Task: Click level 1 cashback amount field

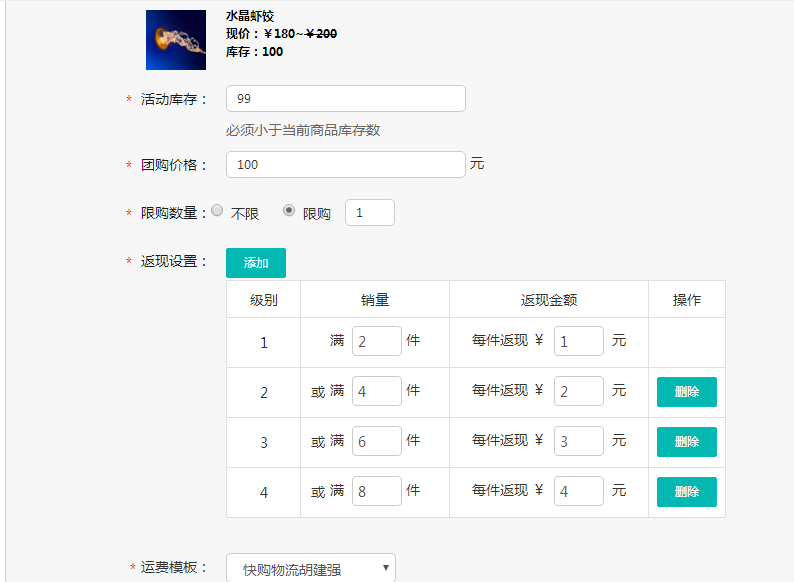Action: coord(578,341)
